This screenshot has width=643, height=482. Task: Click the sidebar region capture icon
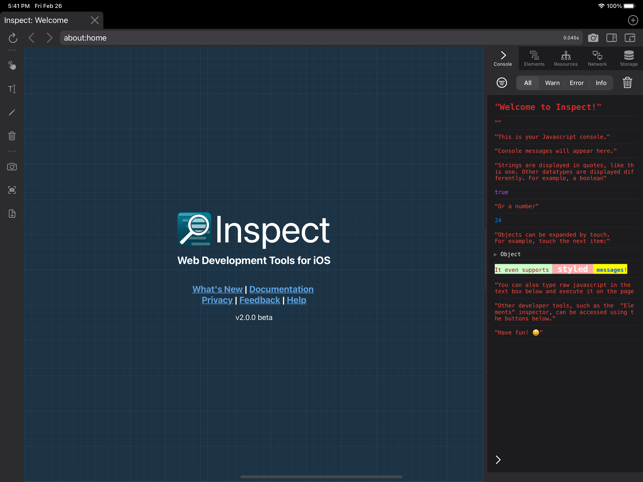[12, 190]
